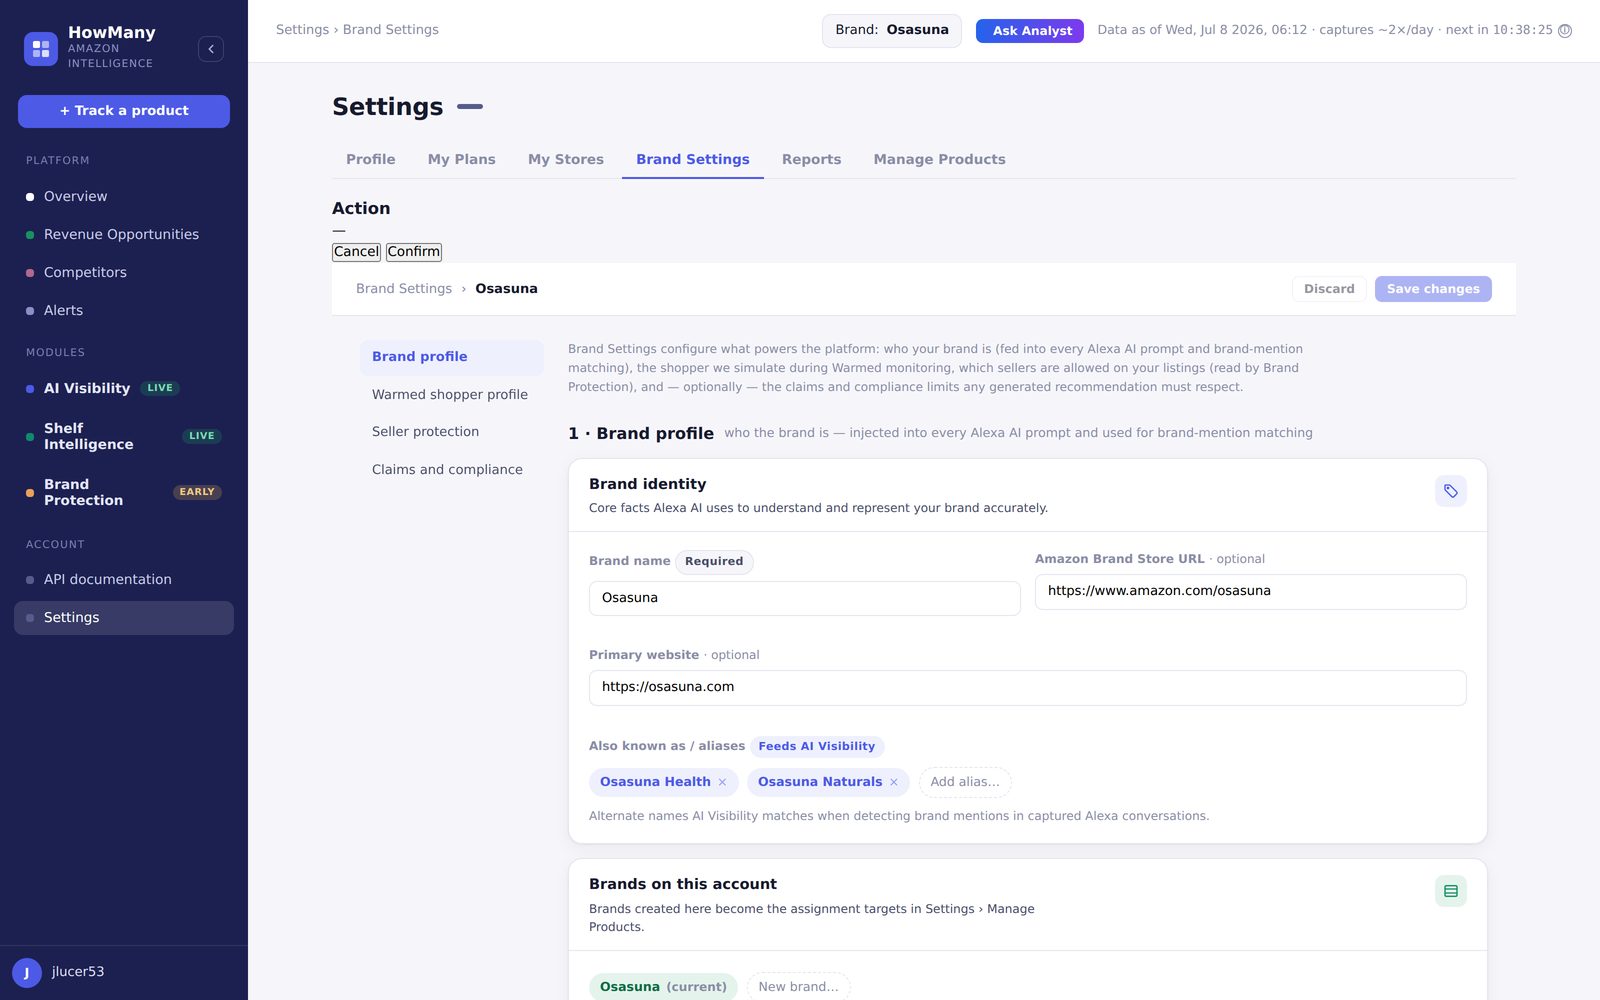Open the Reports tab
This screenshot has width=1600, height=1000.
click(x=812, y=159)
